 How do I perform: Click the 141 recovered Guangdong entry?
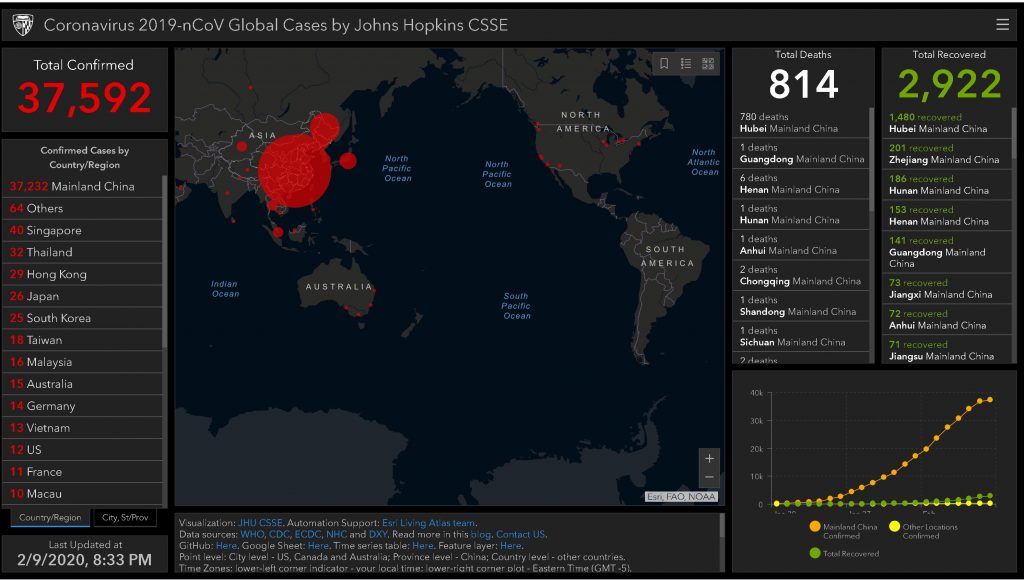947,251
